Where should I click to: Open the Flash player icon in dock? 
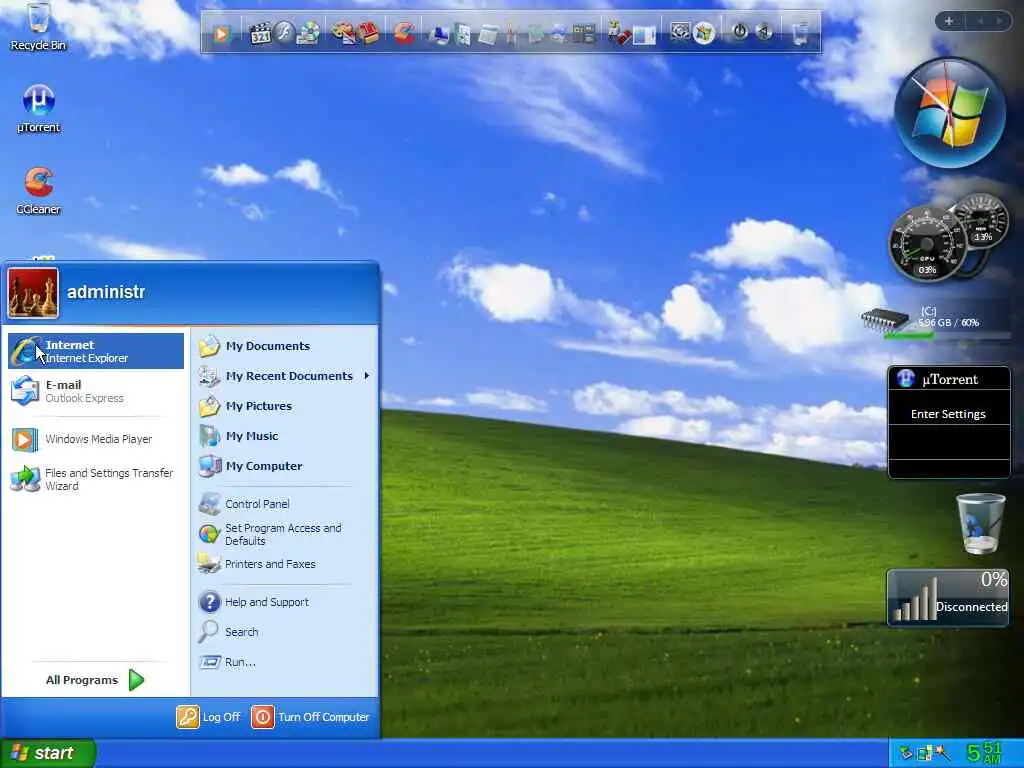[x=284, y=32]
